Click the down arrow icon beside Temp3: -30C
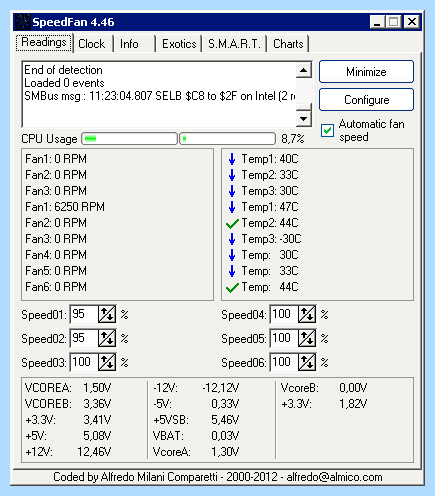 tap(232, 239)
